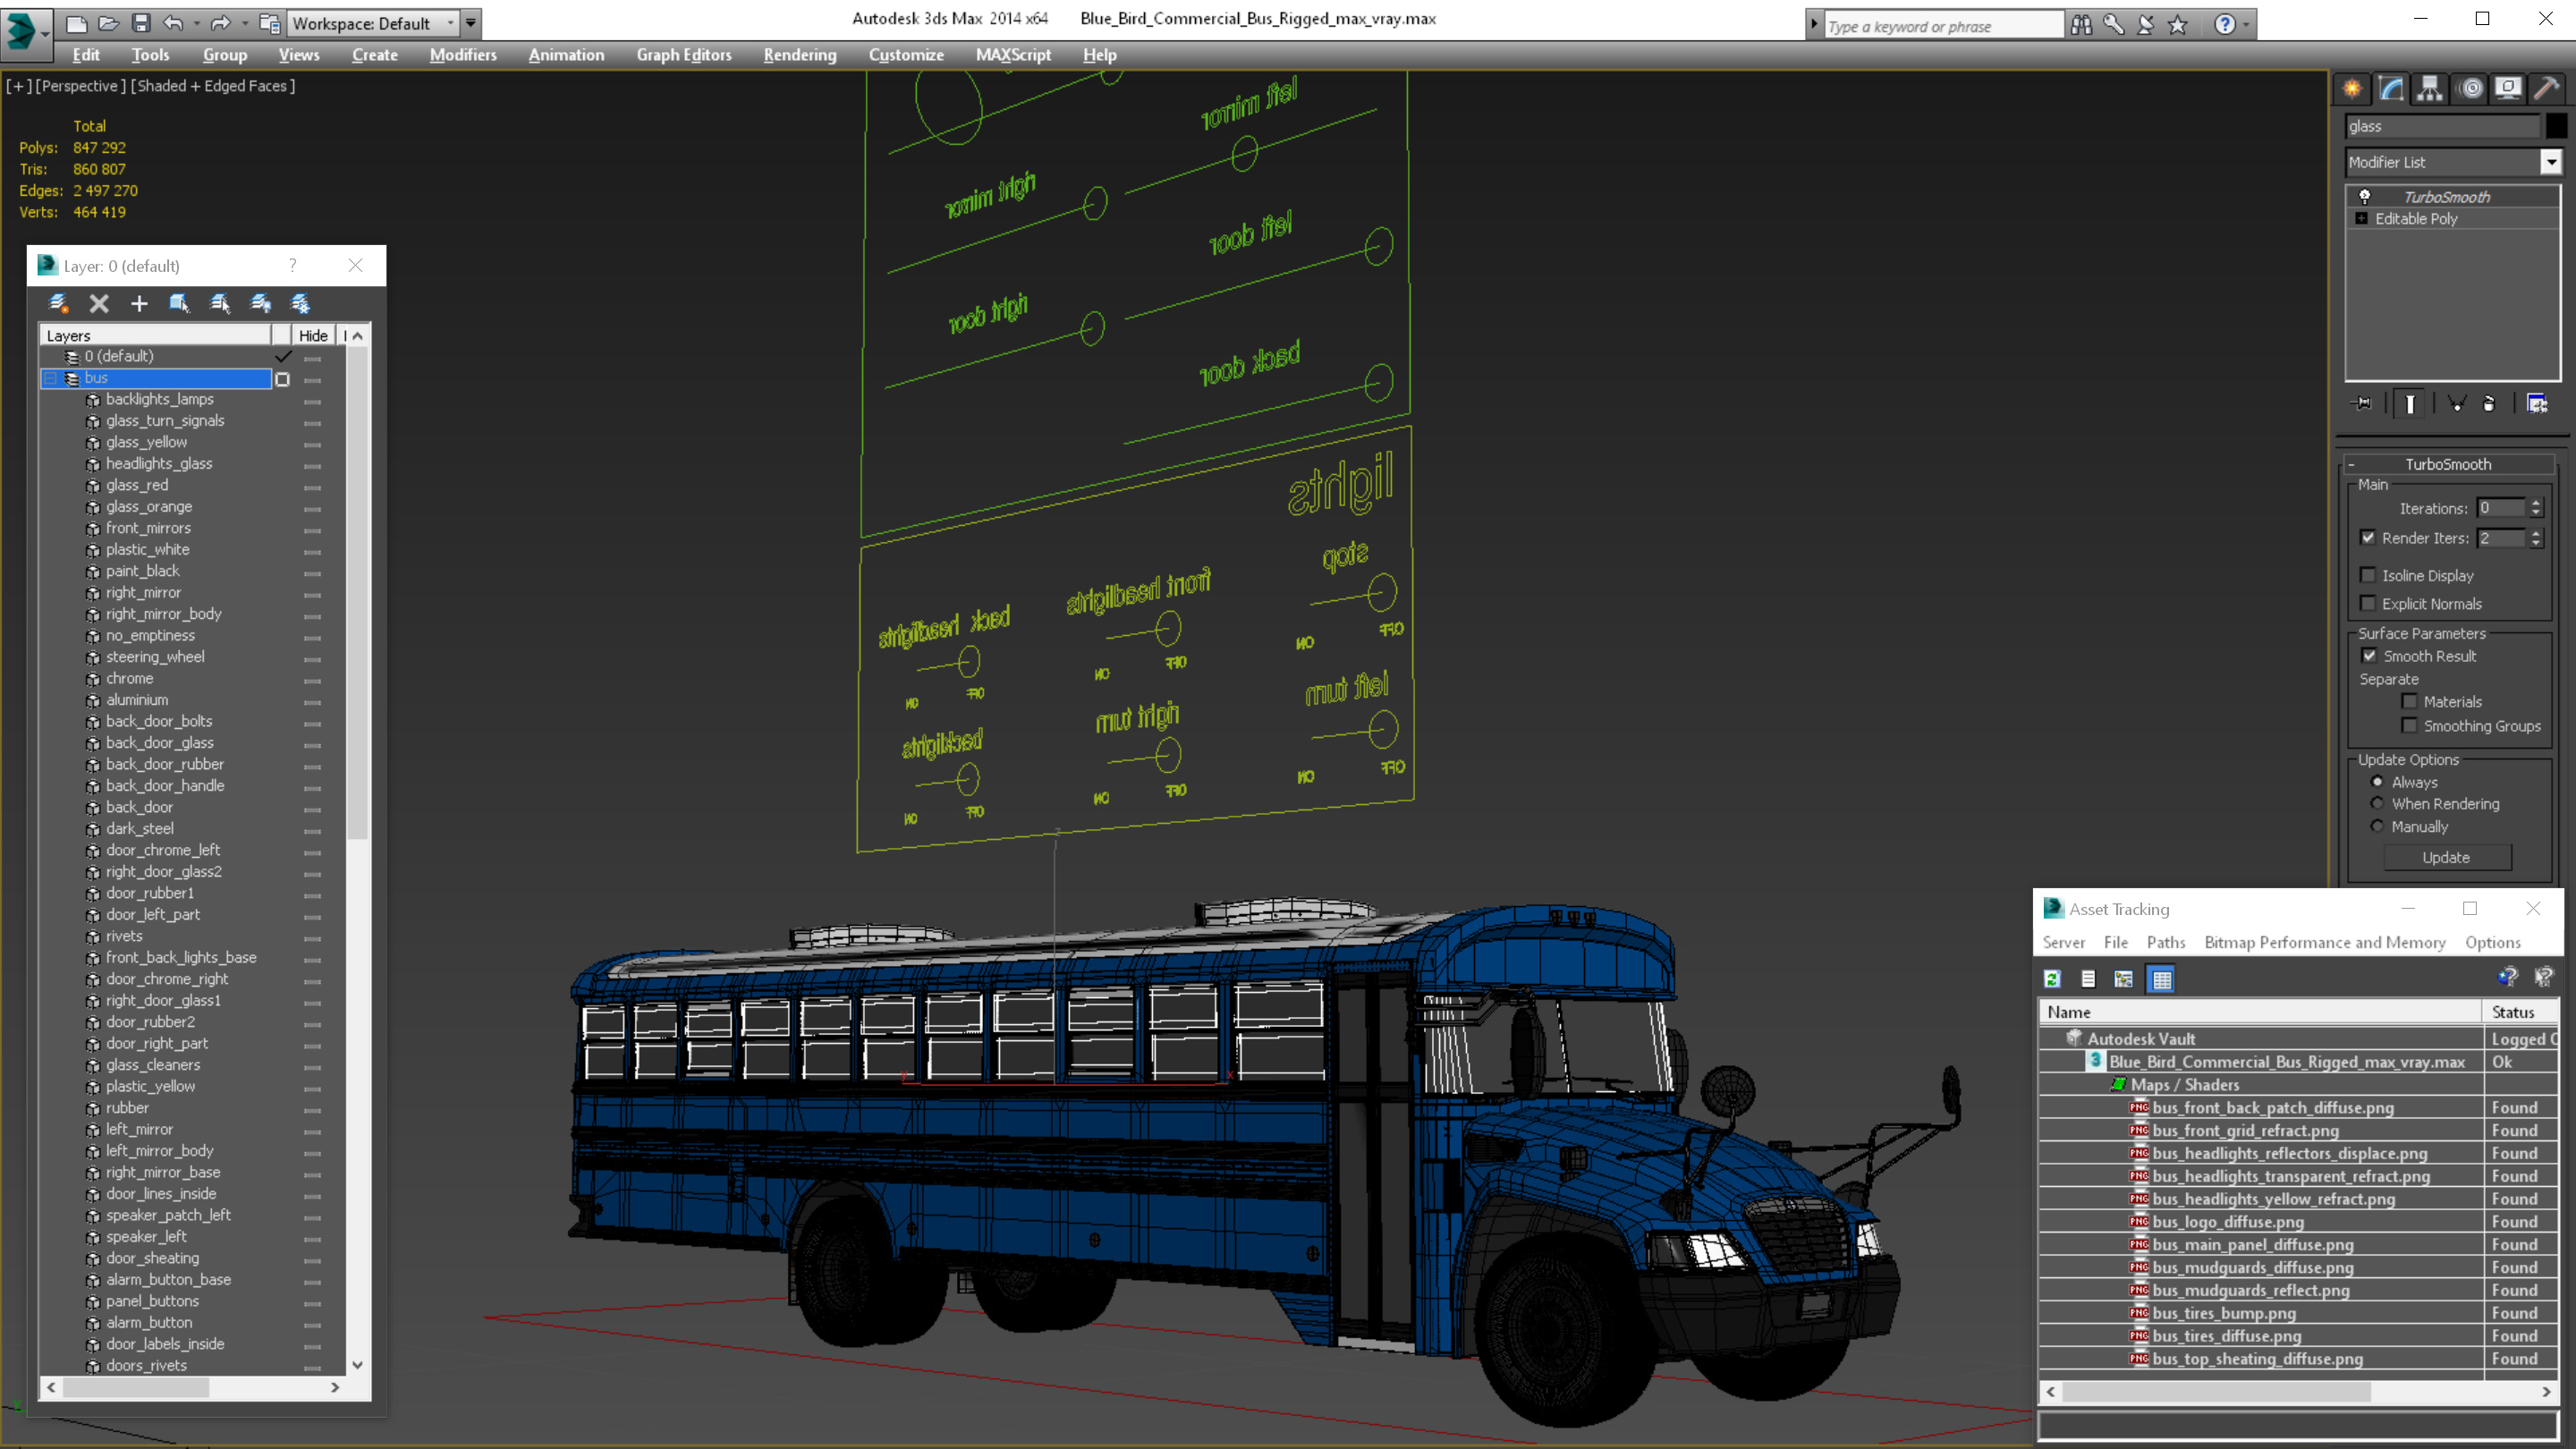Click Name column header in Asset Tracking
Image resolution: width=2576 pixels, height=1449 pixels.
click(2260, 1012)
